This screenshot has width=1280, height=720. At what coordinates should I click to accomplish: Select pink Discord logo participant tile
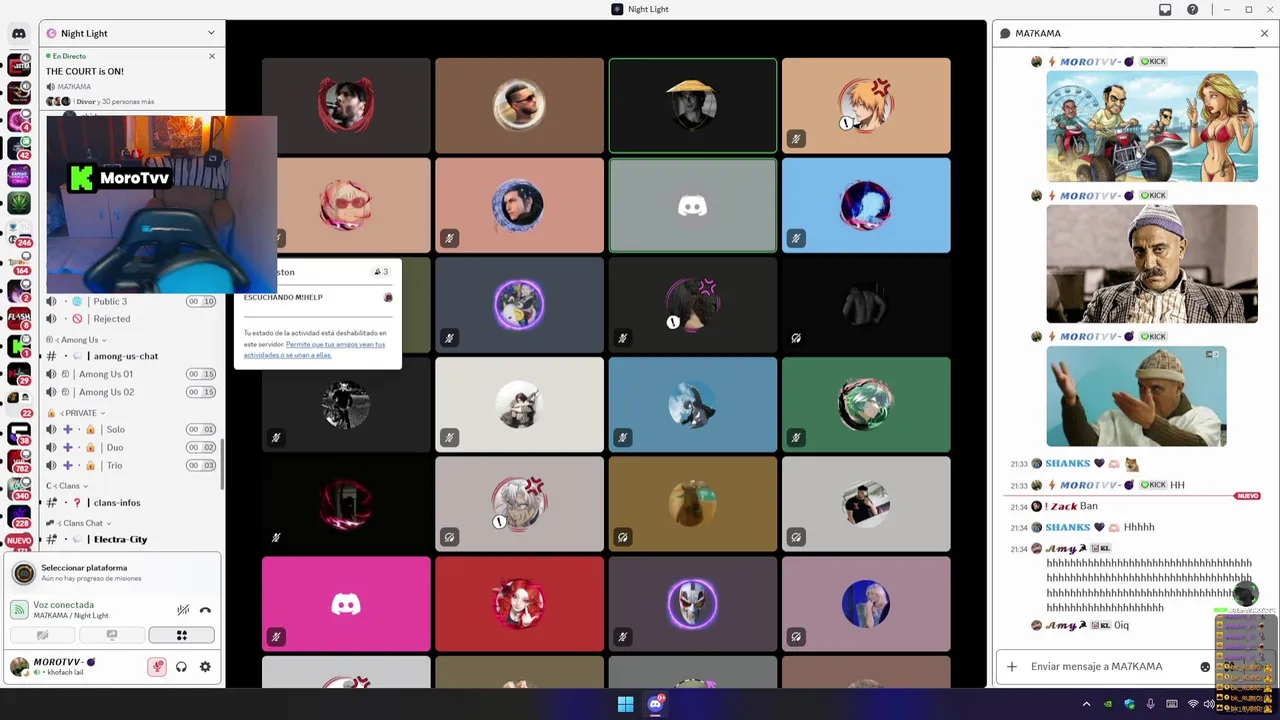(346, 604)
